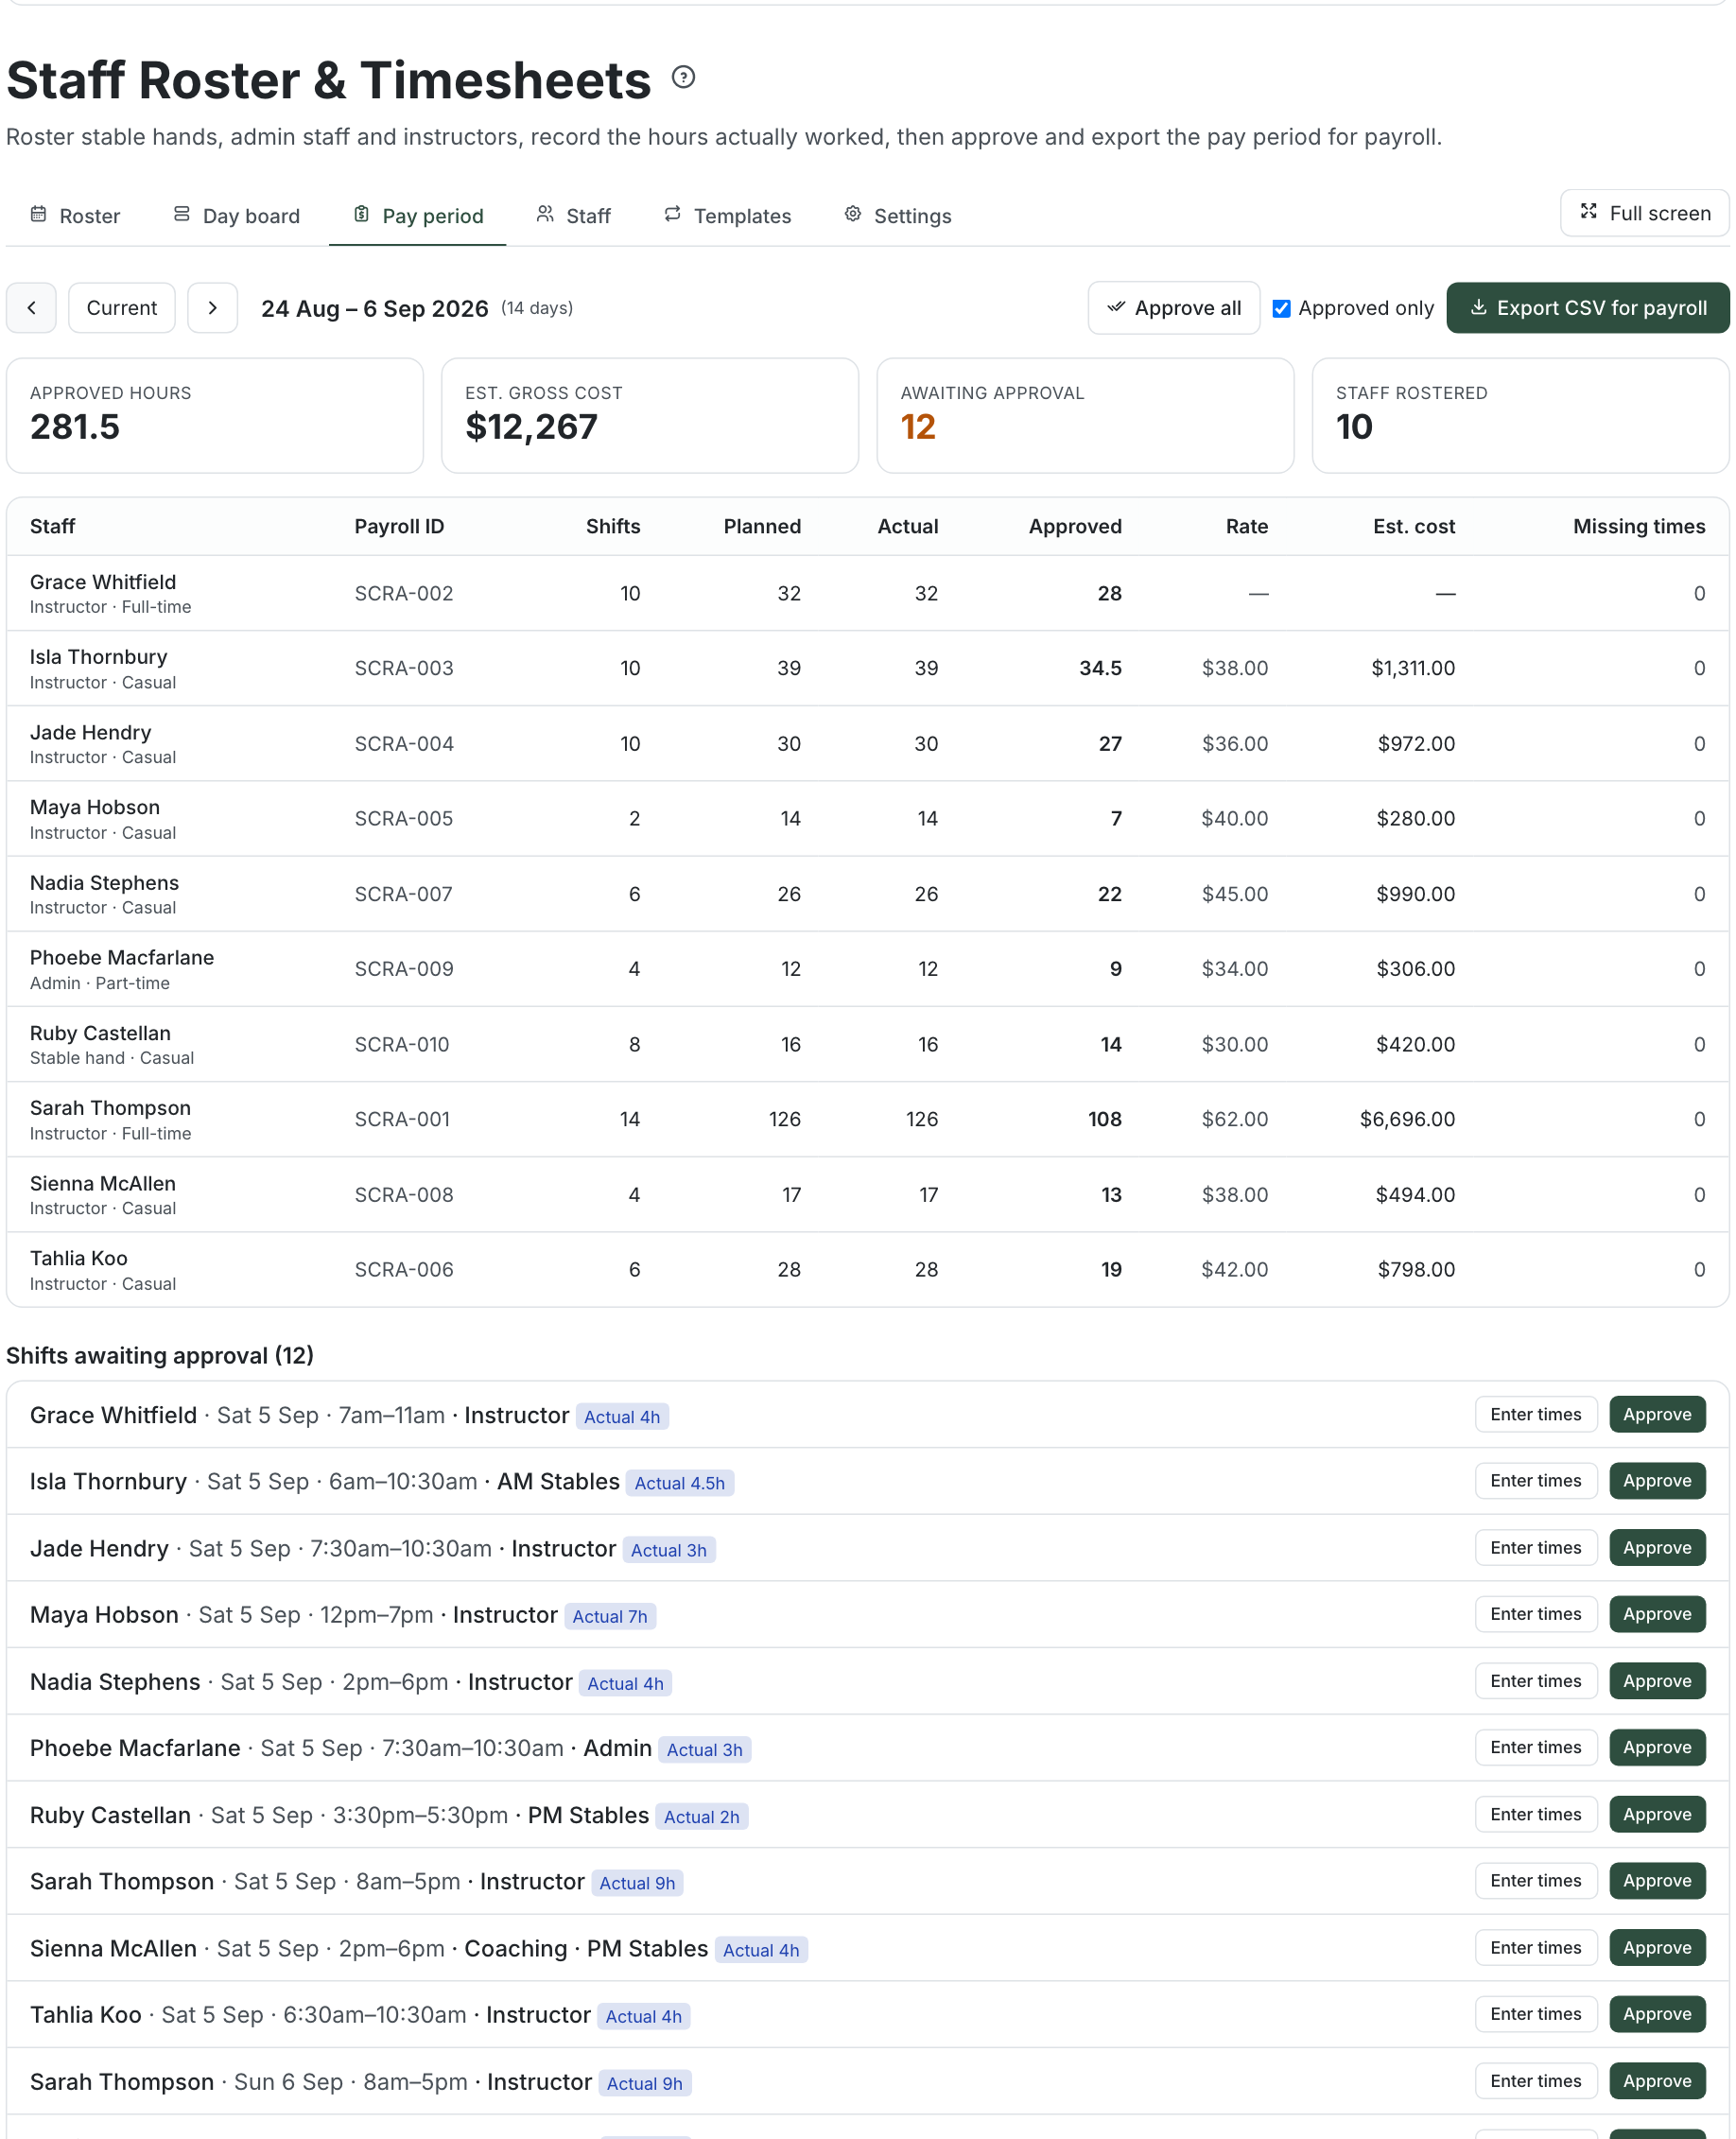Open the Staff tab
Screen dimensions: 1736x2139
point(574,216)
